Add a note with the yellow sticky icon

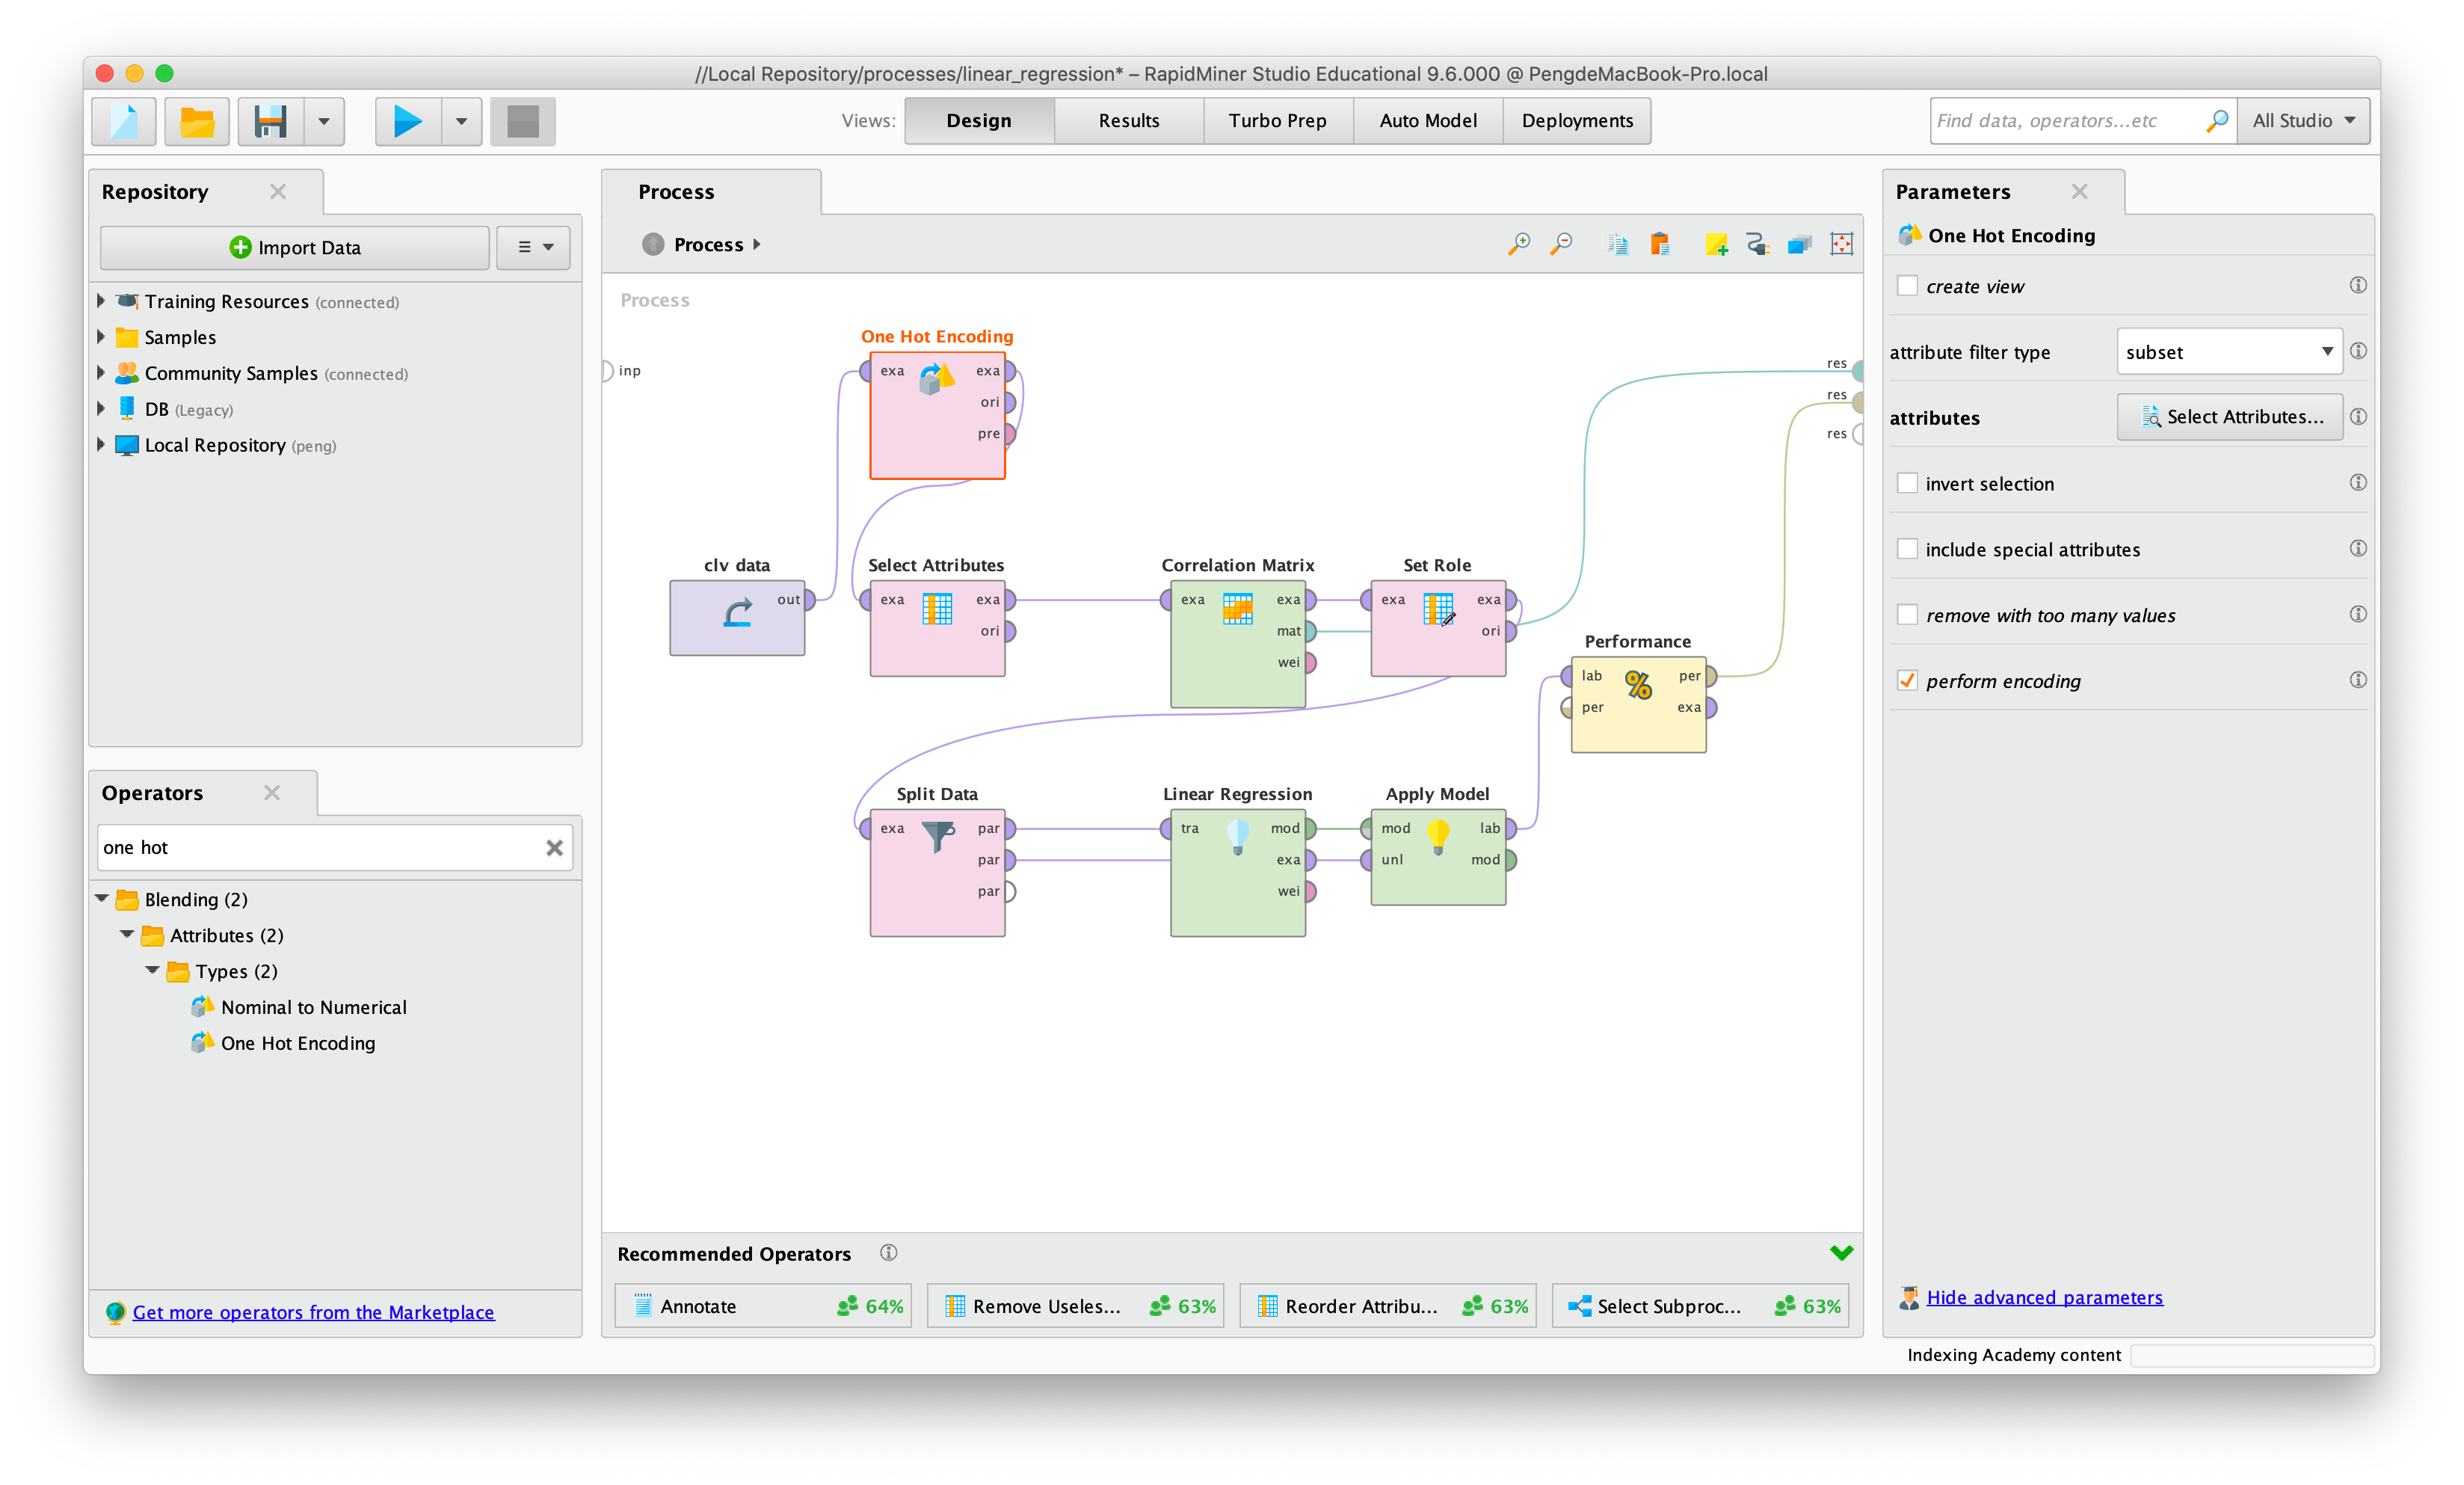(x=1716, y=244)
